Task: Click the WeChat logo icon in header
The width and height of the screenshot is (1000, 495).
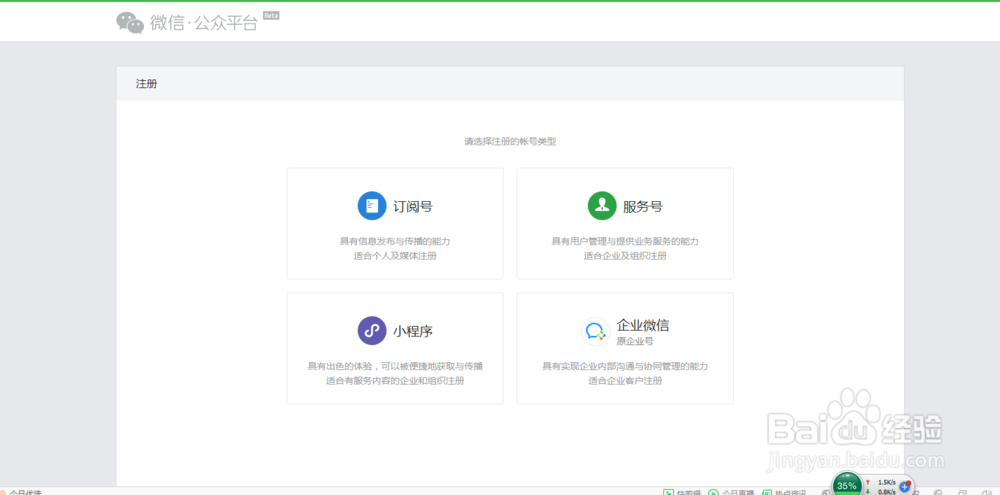Action: pos(130,22)
